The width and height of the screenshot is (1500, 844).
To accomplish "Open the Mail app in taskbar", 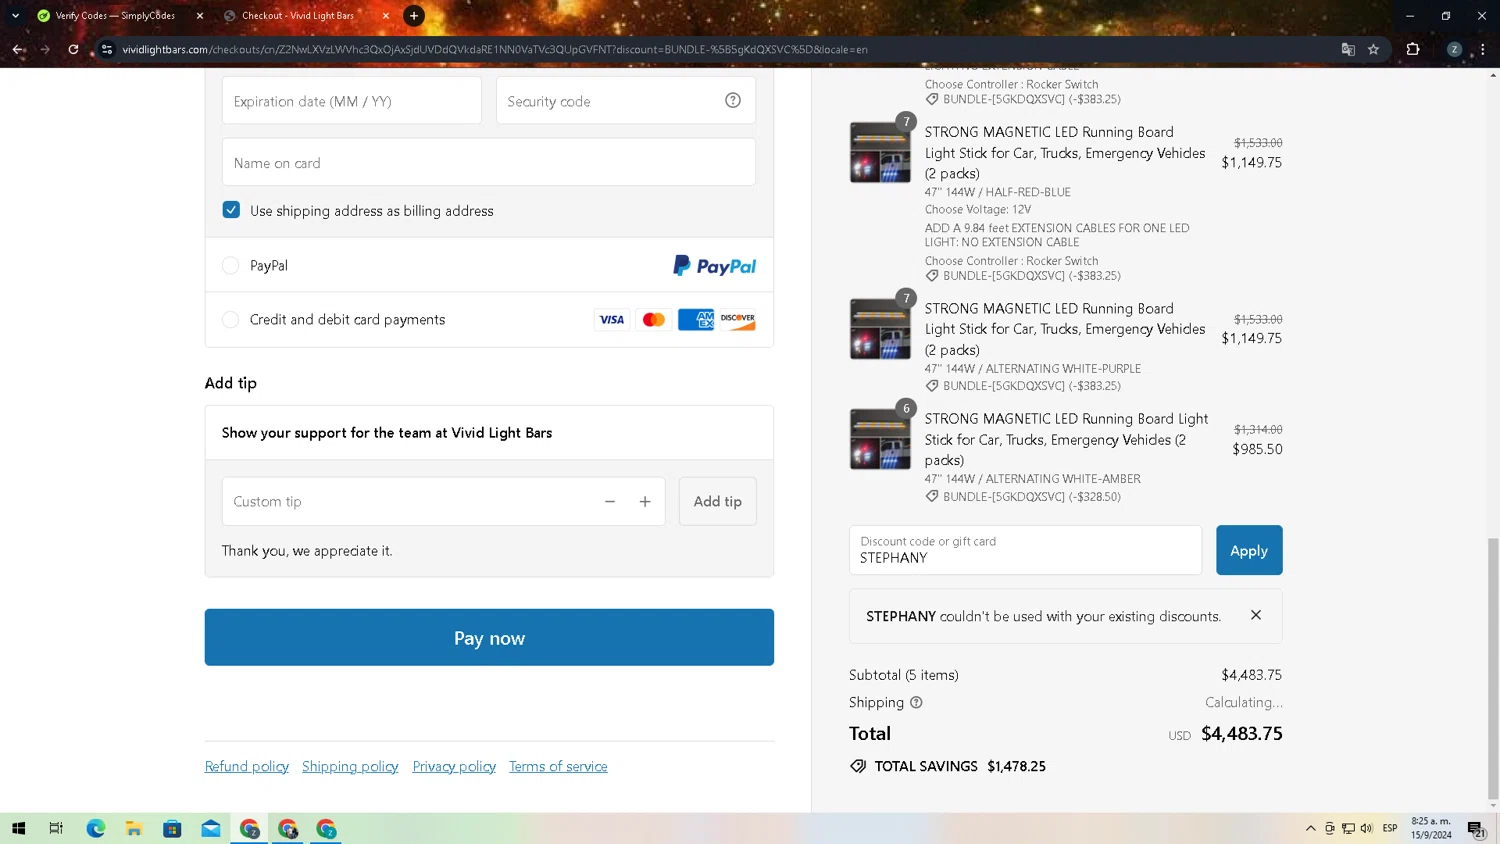I will tap(211, 828).
